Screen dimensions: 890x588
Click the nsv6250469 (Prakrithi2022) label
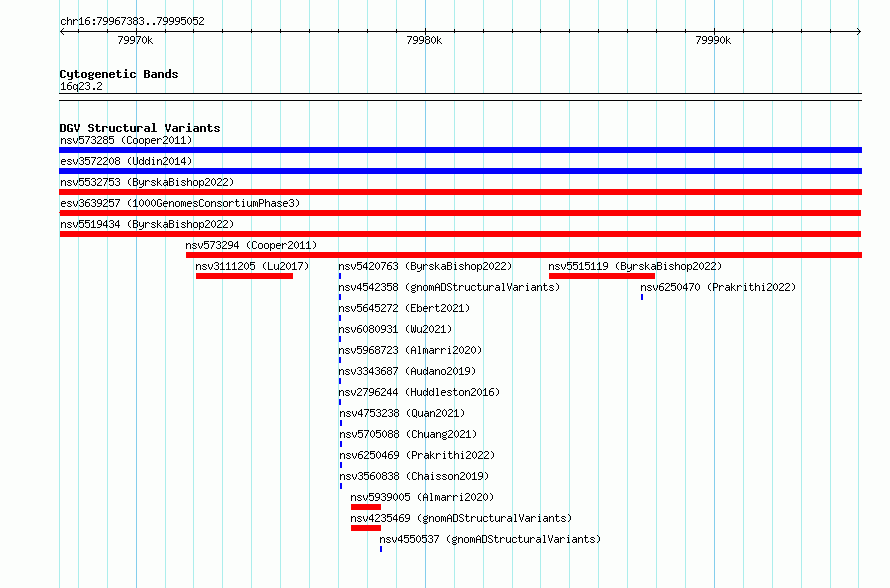[x=417, y=455]
